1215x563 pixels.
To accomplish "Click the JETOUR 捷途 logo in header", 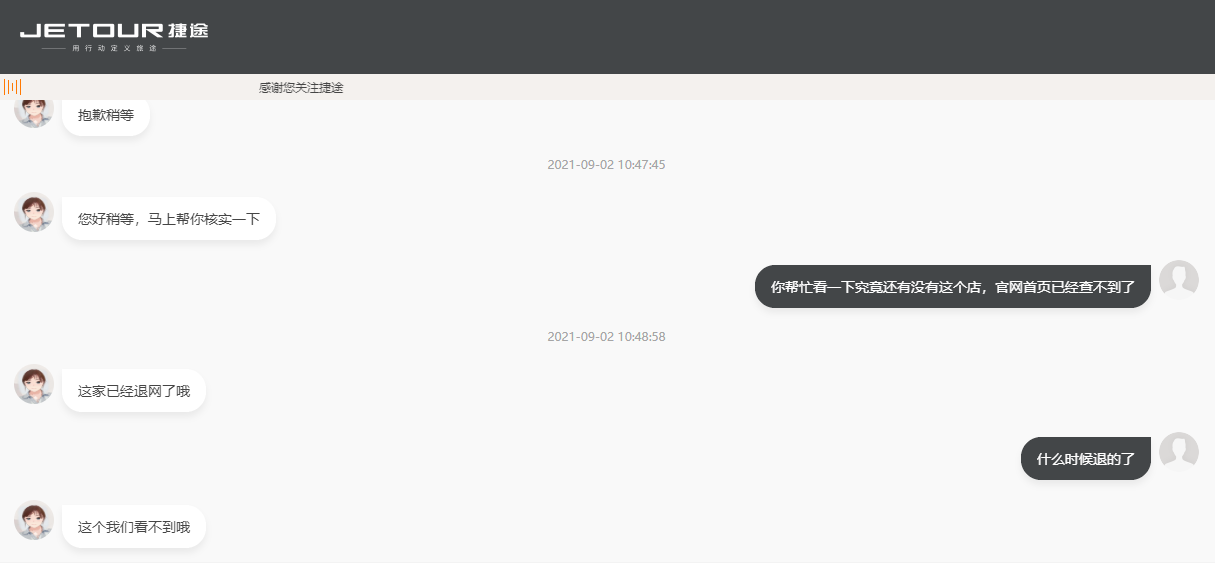I will pos(114,36).
